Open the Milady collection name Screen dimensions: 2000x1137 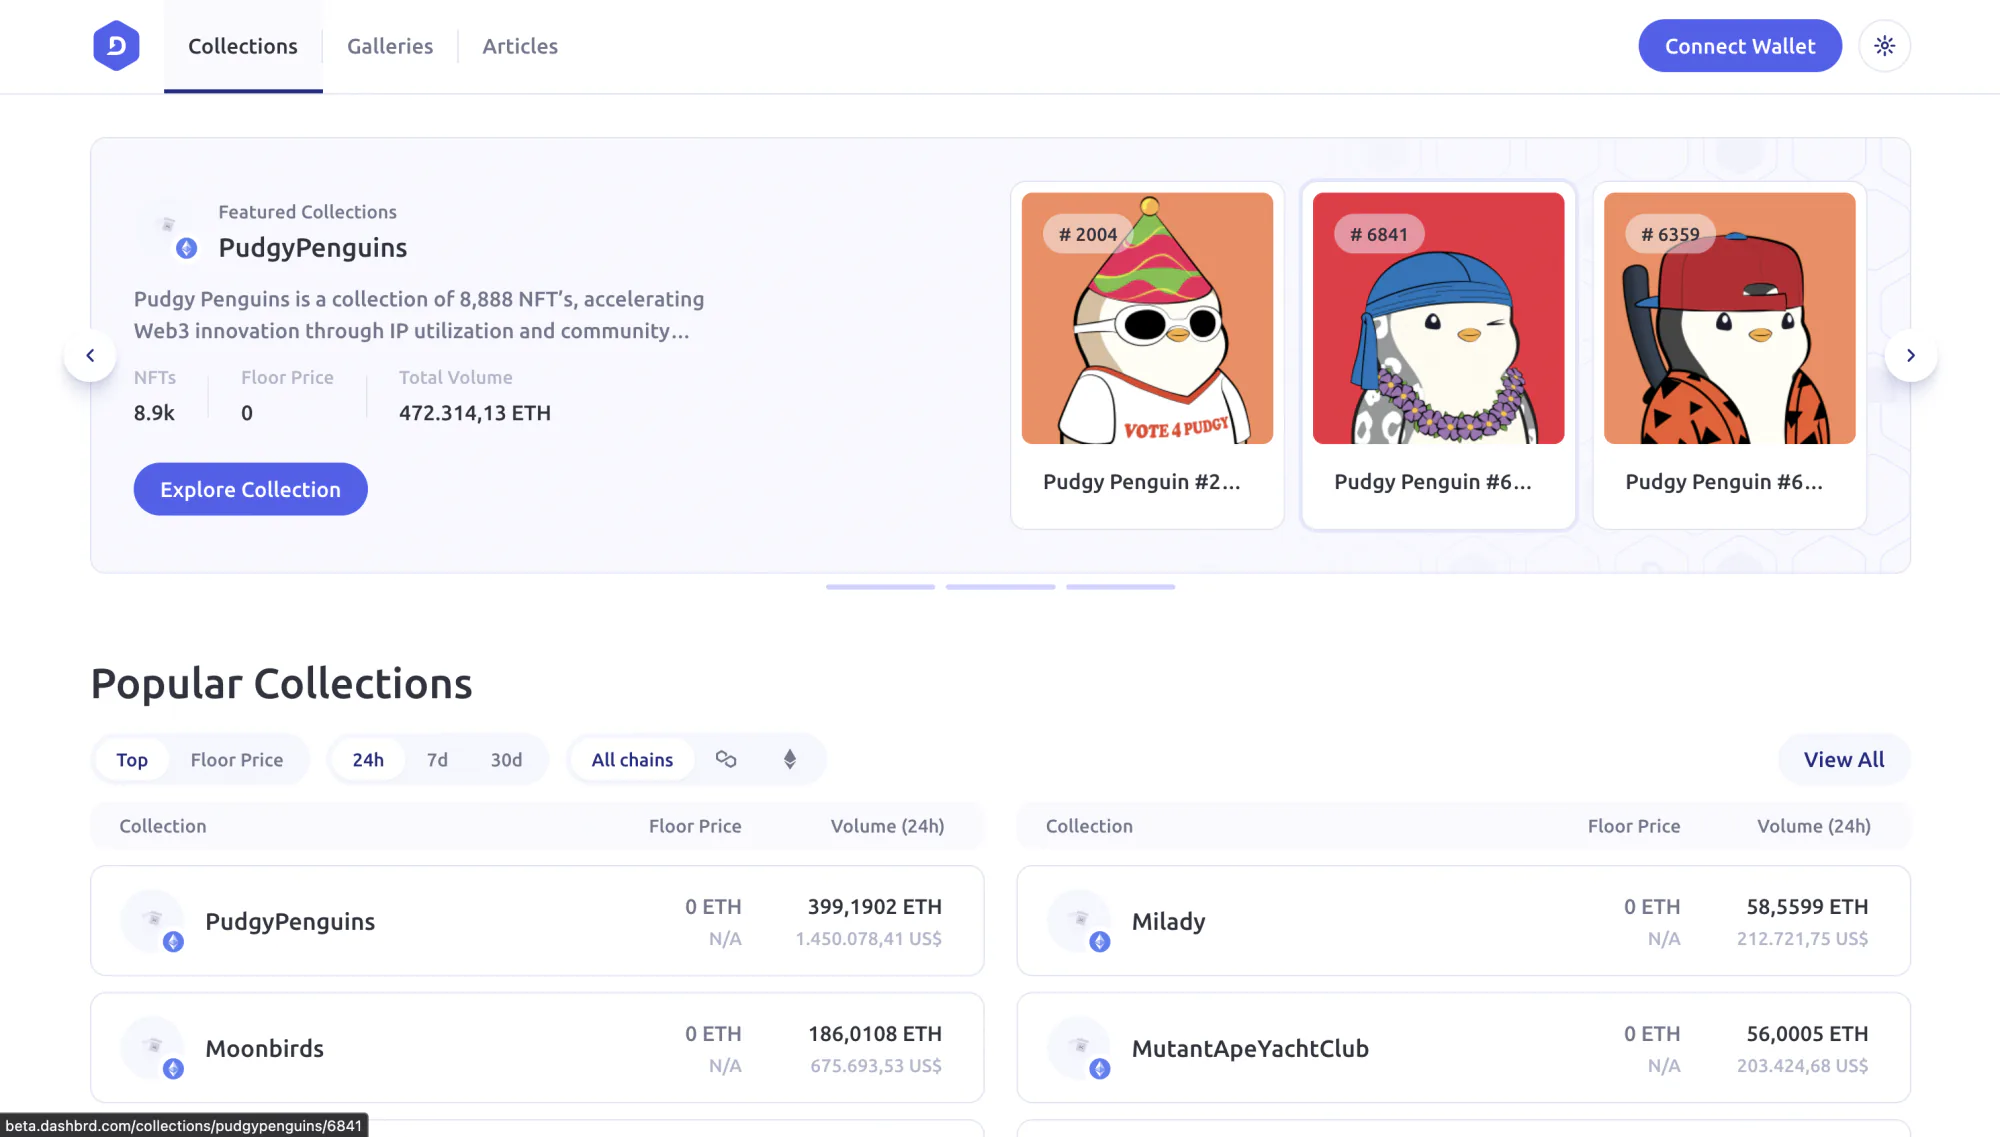[x=1168, y=921]
